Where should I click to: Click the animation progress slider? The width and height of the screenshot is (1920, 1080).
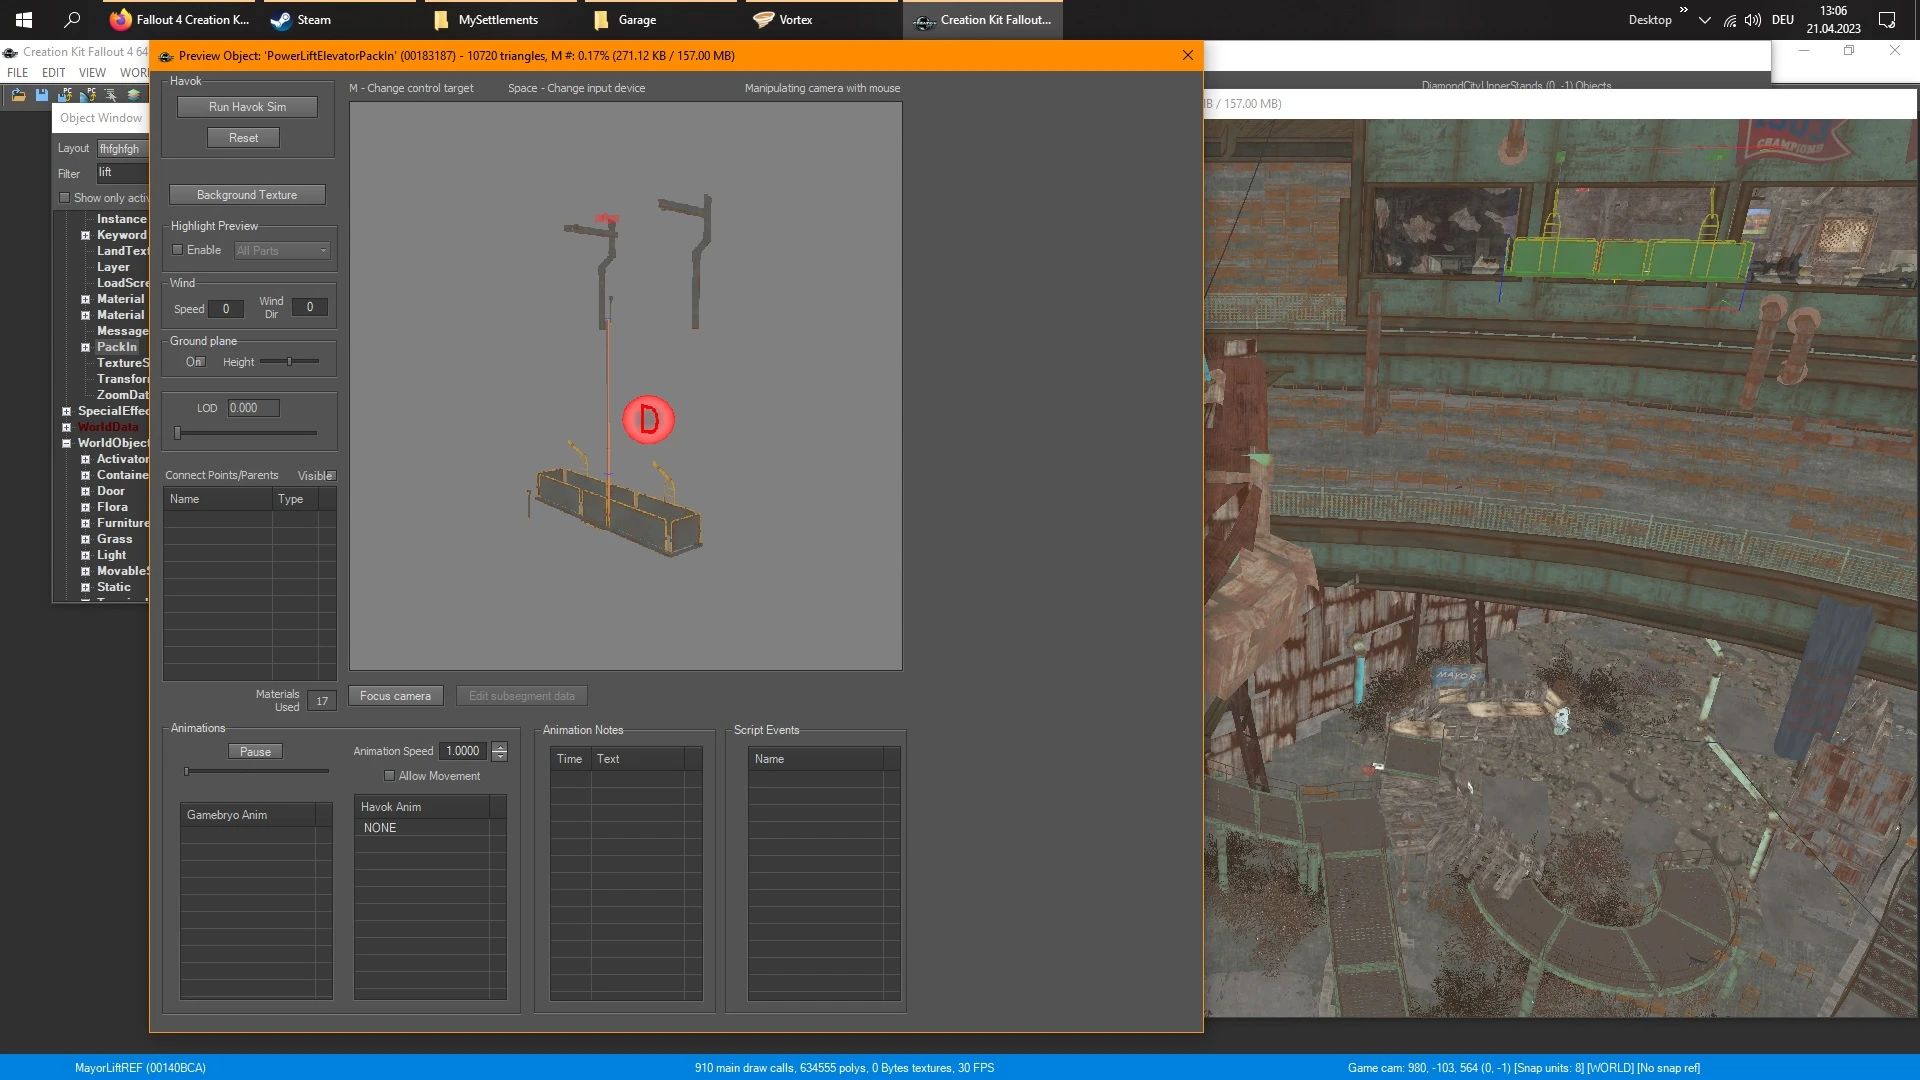point(257,771)
